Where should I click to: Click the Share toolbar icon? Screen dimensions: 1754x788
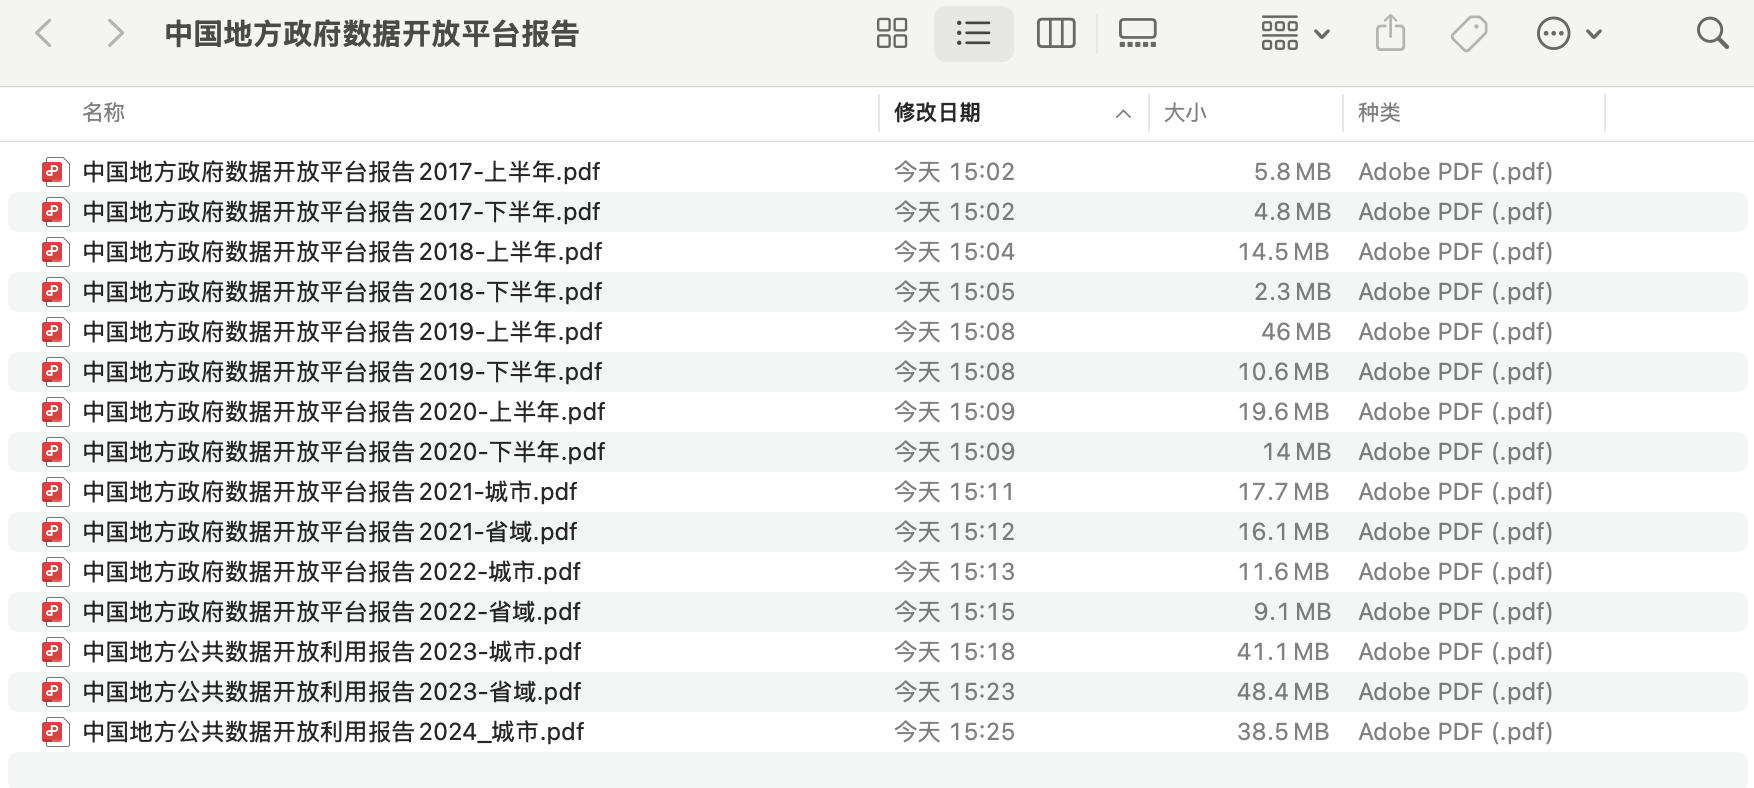(1390, 34)
